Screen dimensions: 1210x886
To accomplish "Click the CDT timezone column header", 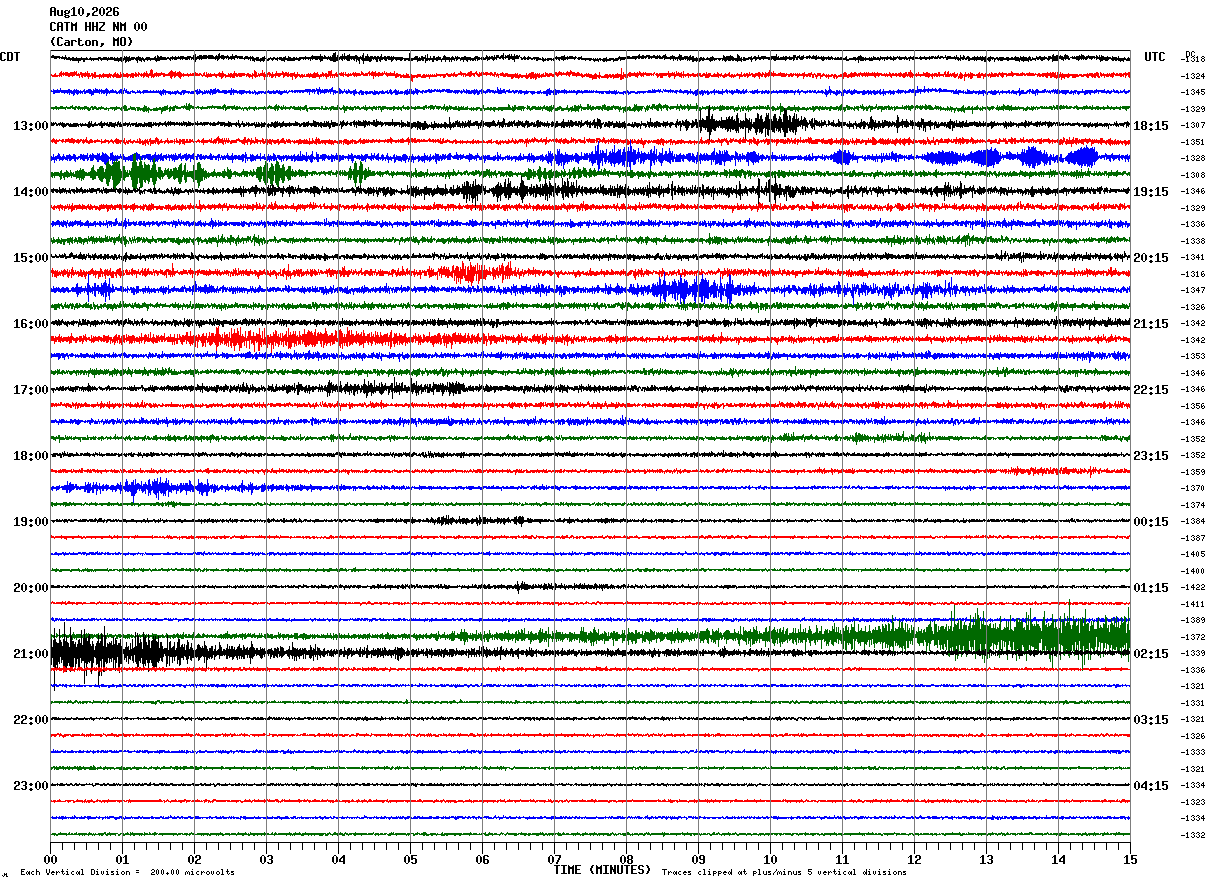I will [10, 57].
